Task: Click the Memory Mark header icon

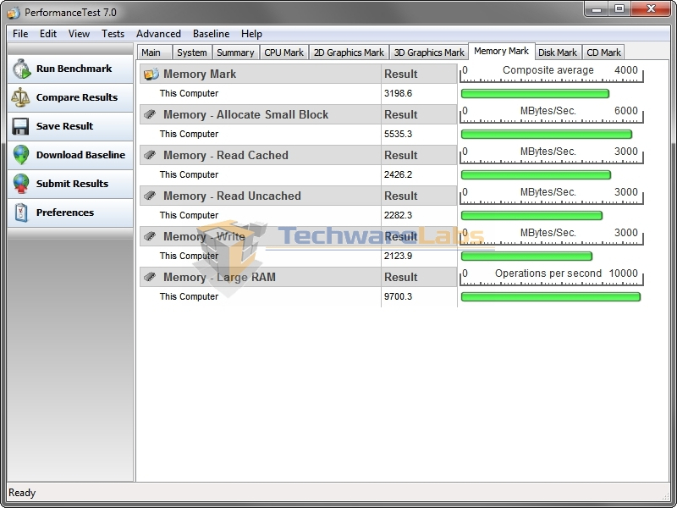Action: coord(151,74)
